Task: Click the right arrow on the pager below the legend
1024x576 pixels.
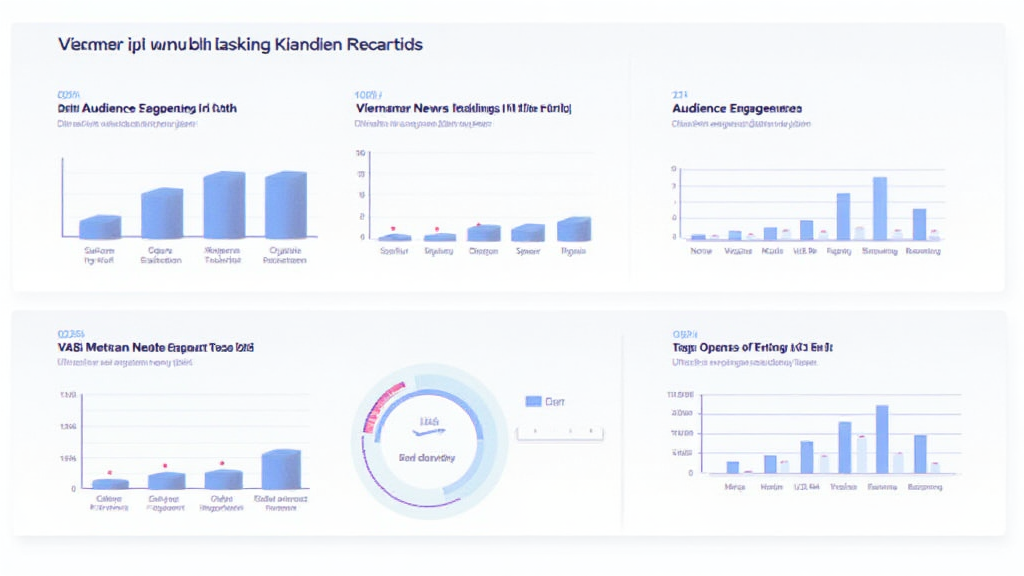Action: [x=585, y=433]
